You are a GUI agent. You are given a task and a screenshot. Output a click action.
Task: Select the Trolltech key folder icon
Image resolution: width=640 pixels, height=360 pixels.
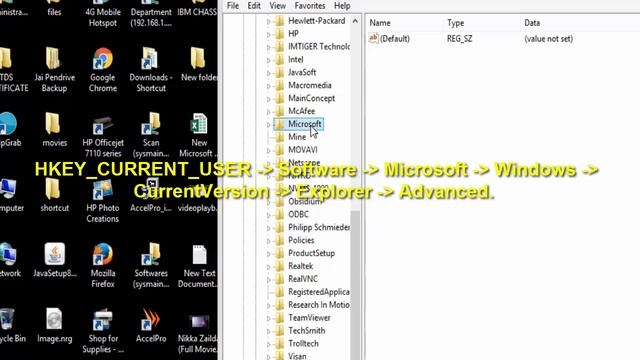click(x=280, y=344)
